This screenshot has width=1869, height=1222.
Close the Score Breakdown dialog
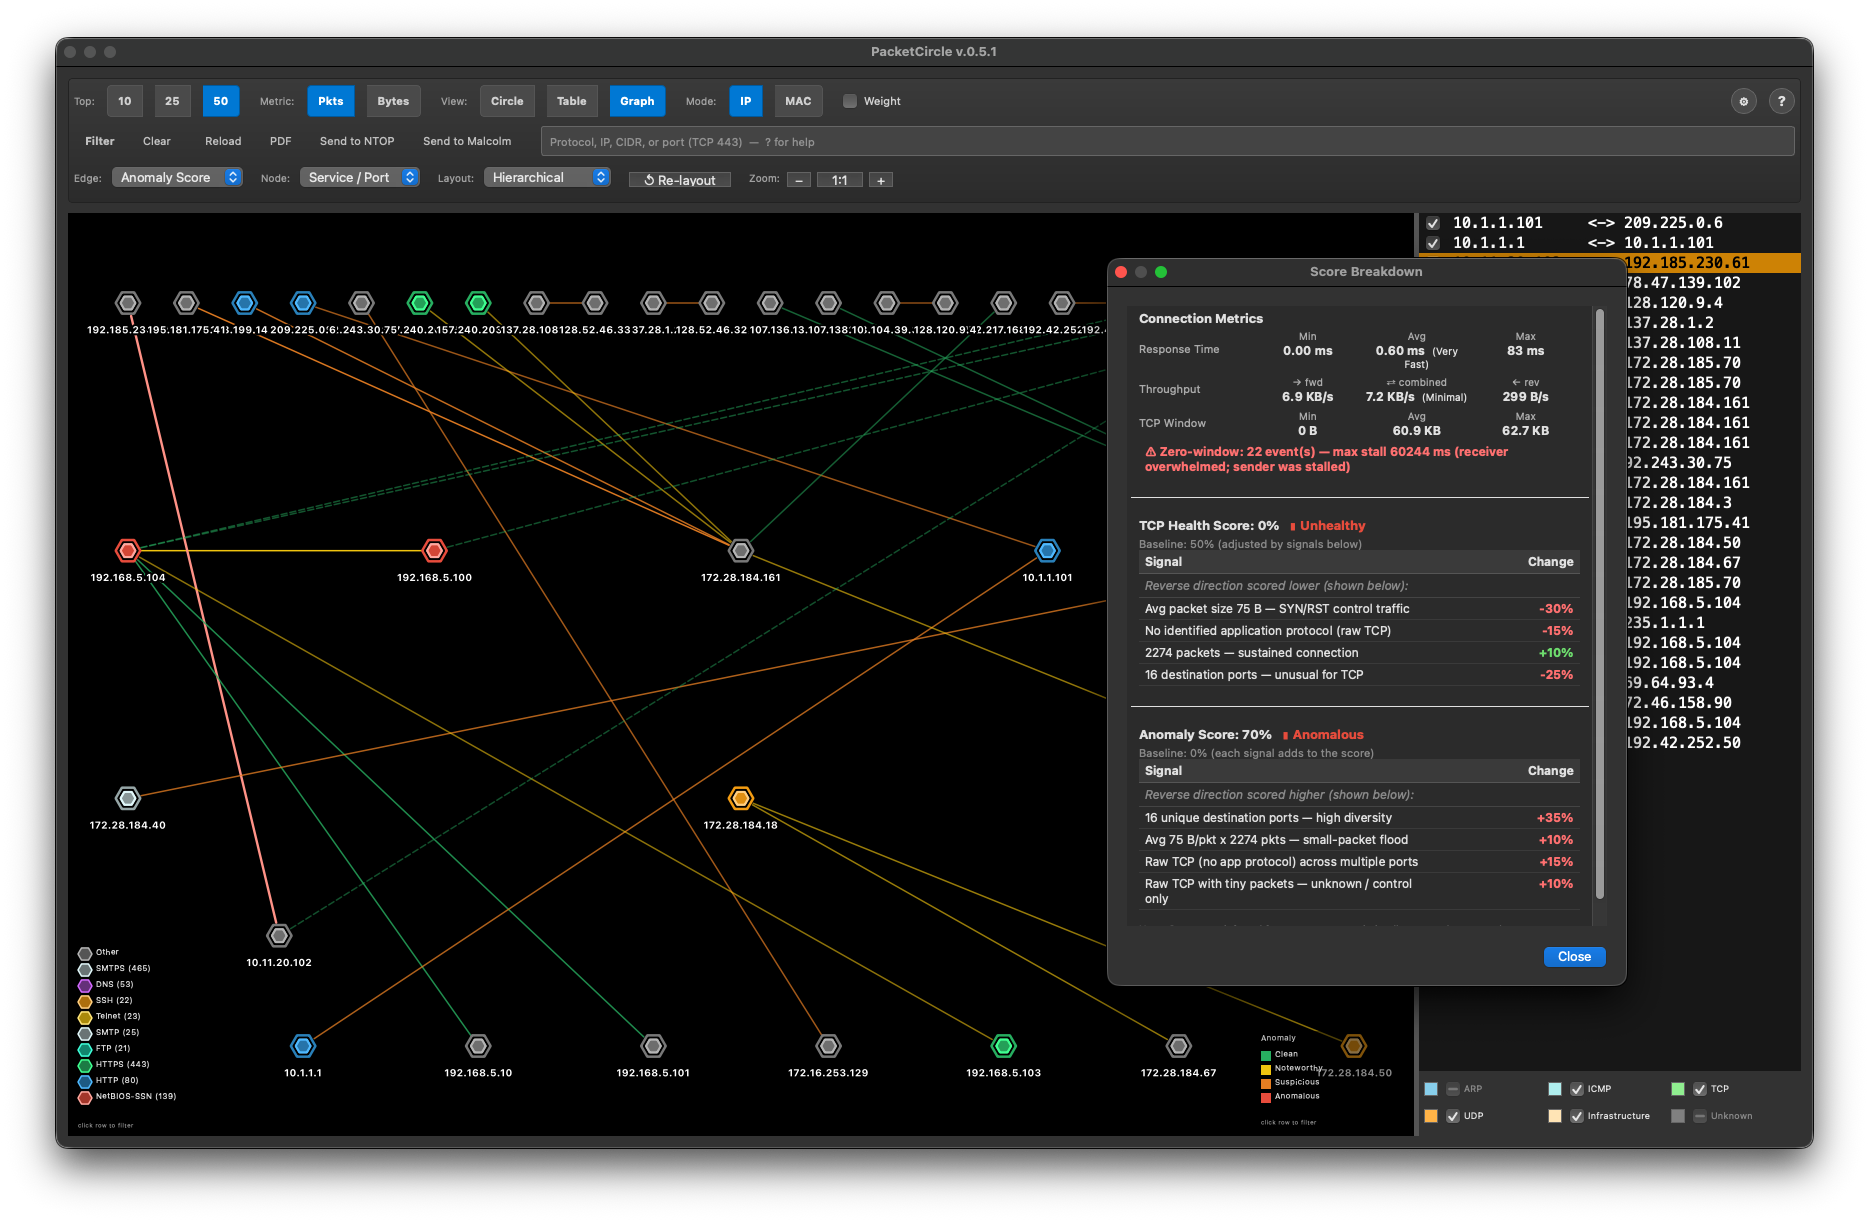(x=1574, y=957)
